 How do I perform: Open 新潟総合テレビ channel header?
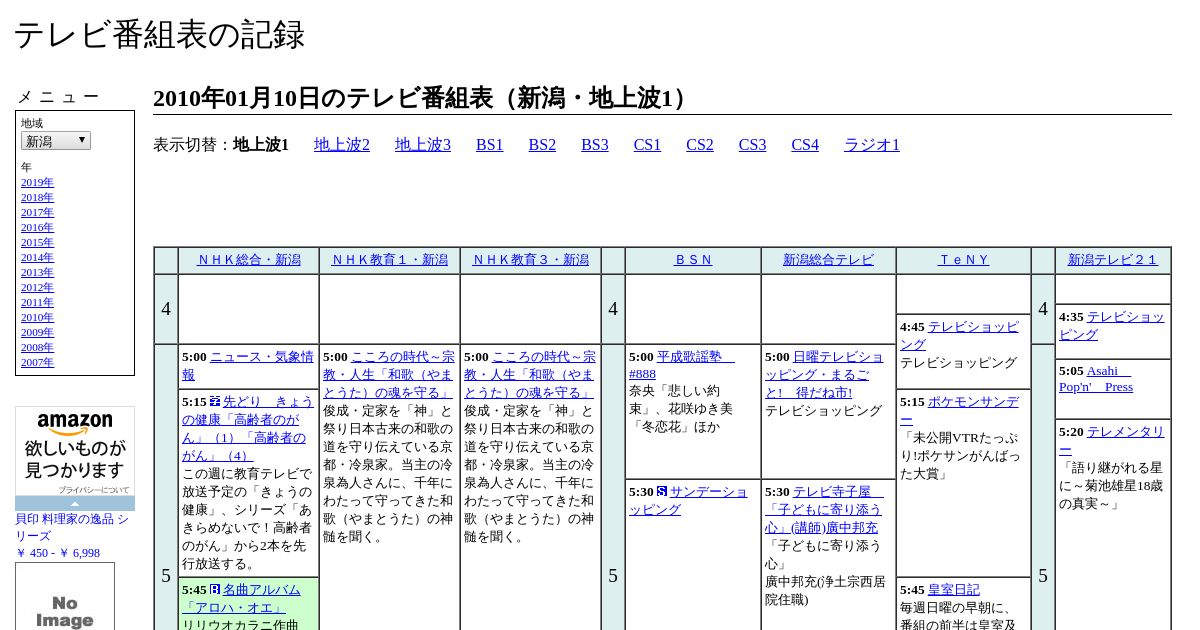click(x=828, y=260)
